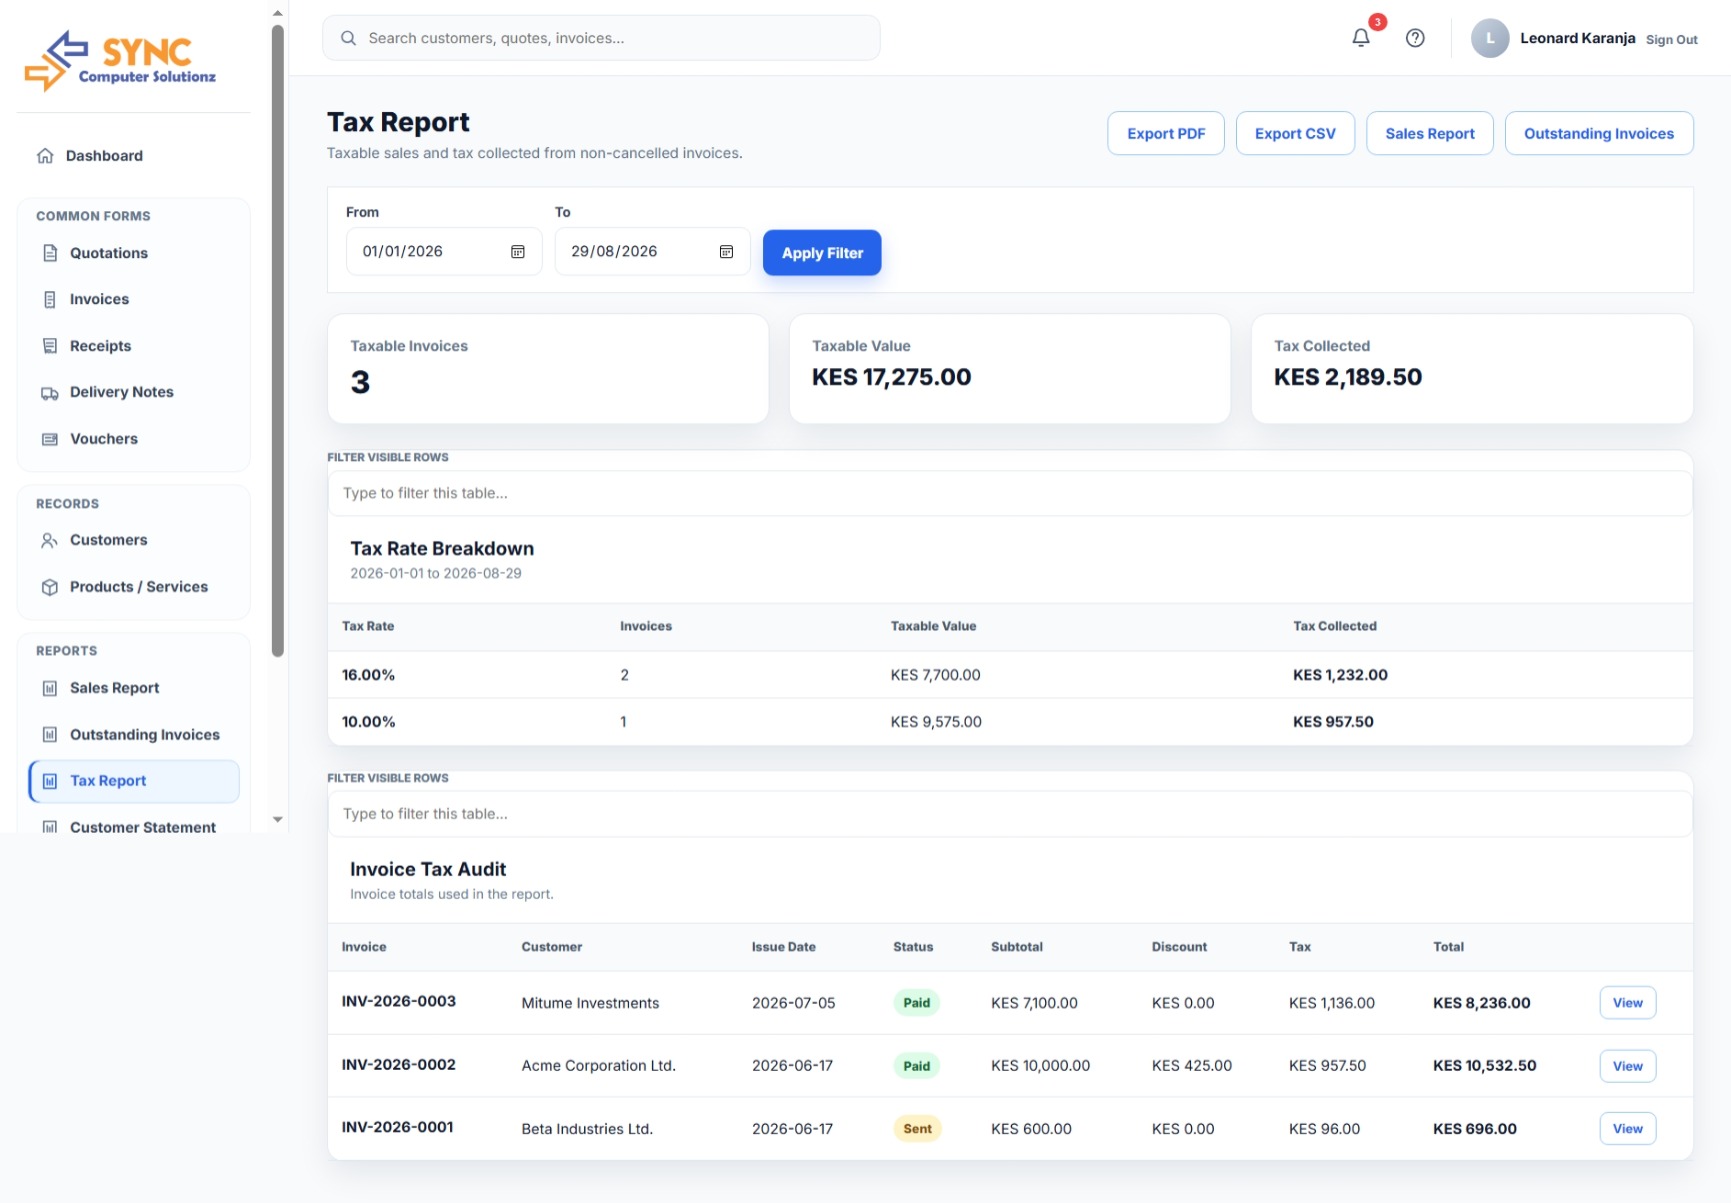Viewport: 1731px width, 1203px height.
Task: Focus the Tax Rate Breakdown table filter field
Action: click(x=1010, y=493)
